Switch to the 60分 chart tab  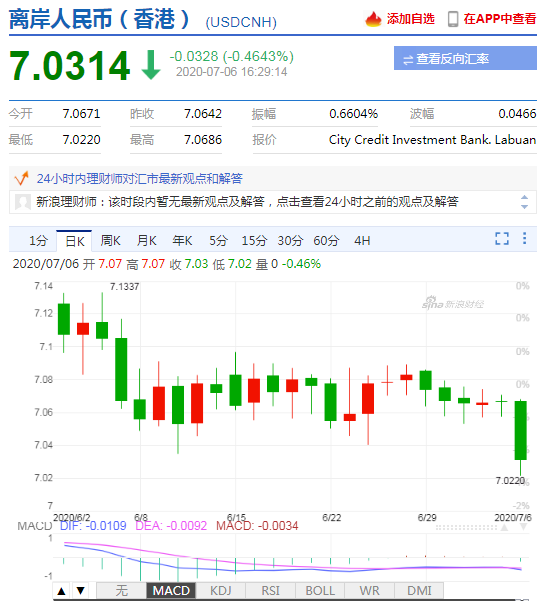pyautogui.click(x=326, y=241)
